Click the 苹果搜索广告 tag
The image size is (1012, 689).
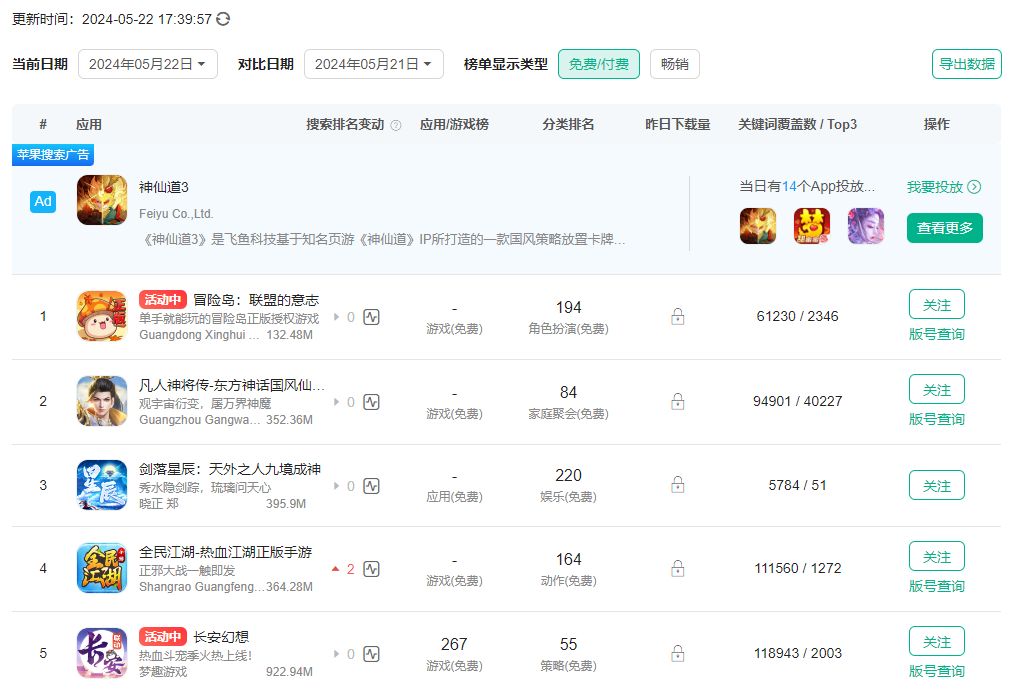53,155
